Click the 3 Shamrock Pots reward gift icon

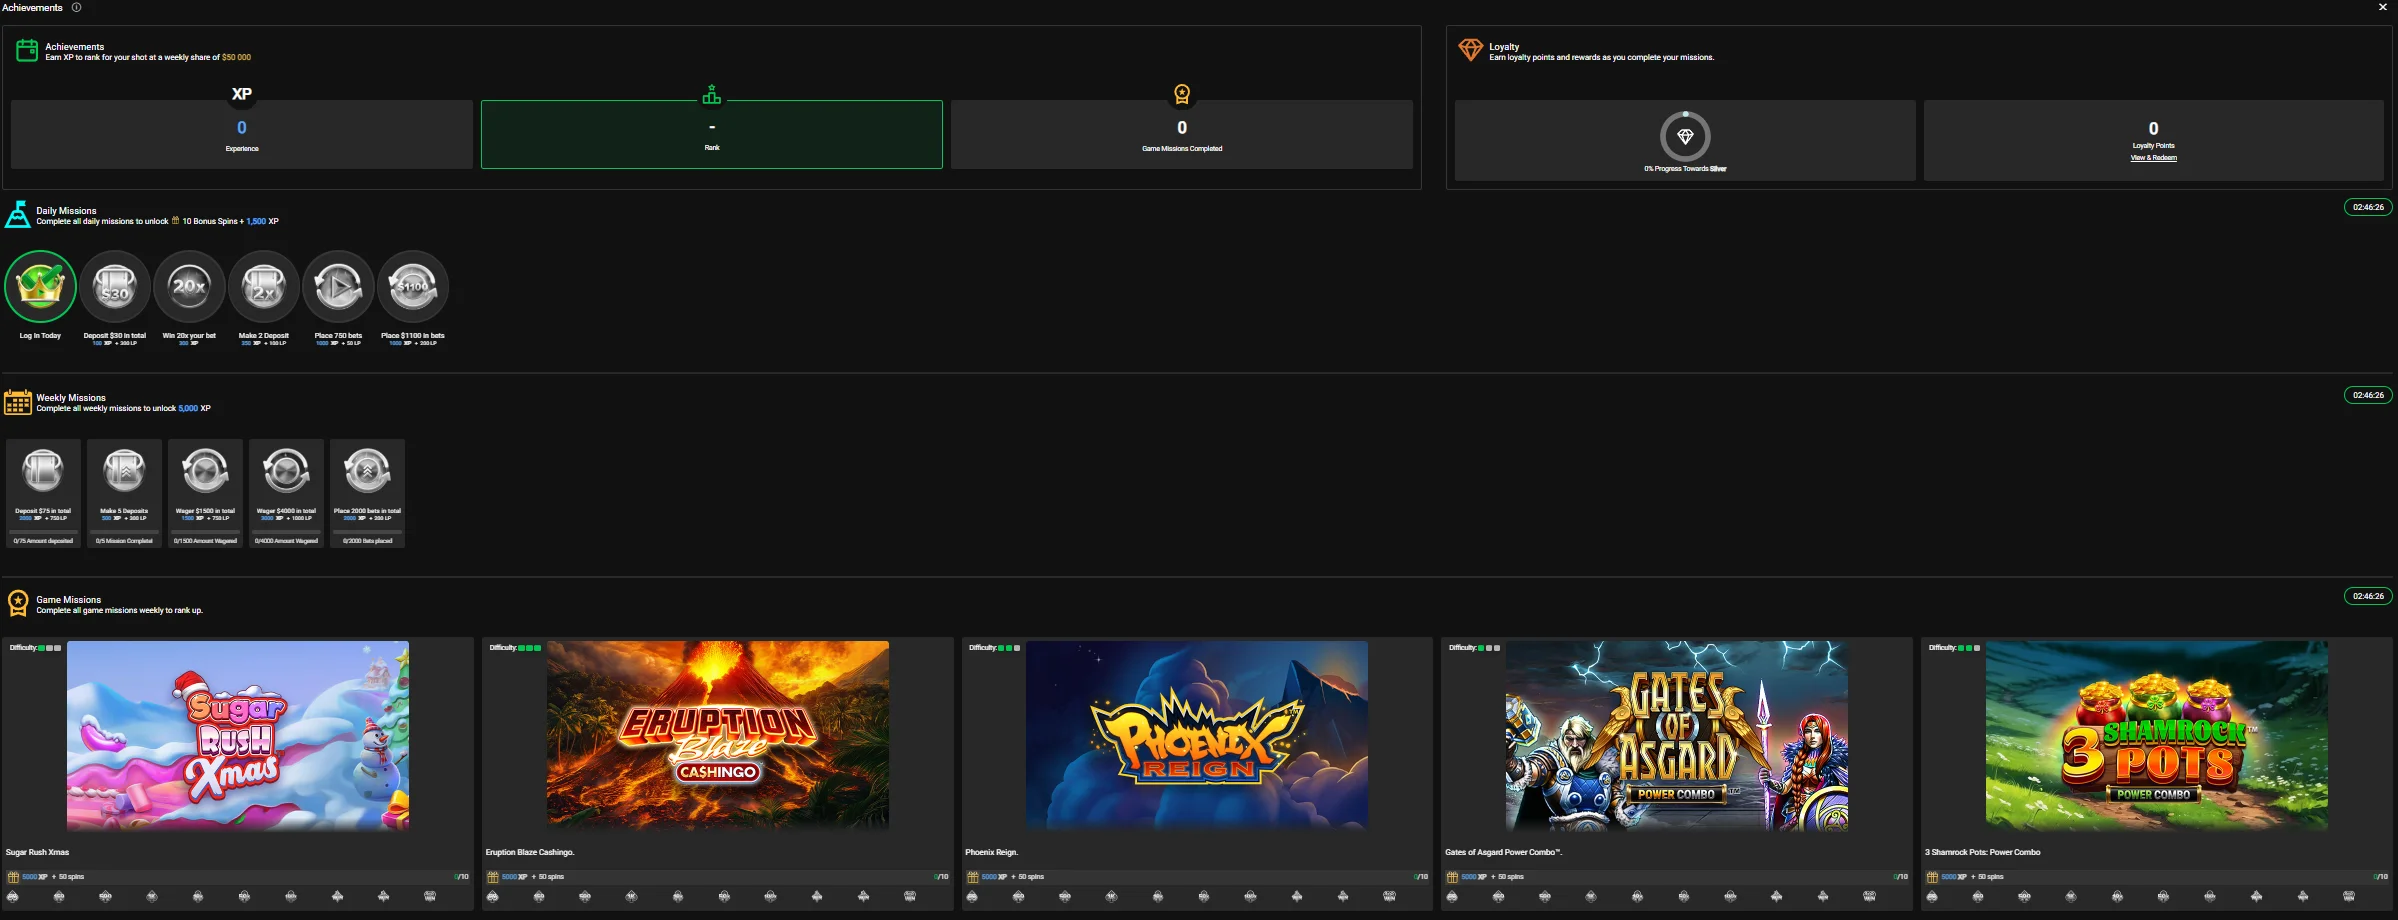tap(1932, 877)
